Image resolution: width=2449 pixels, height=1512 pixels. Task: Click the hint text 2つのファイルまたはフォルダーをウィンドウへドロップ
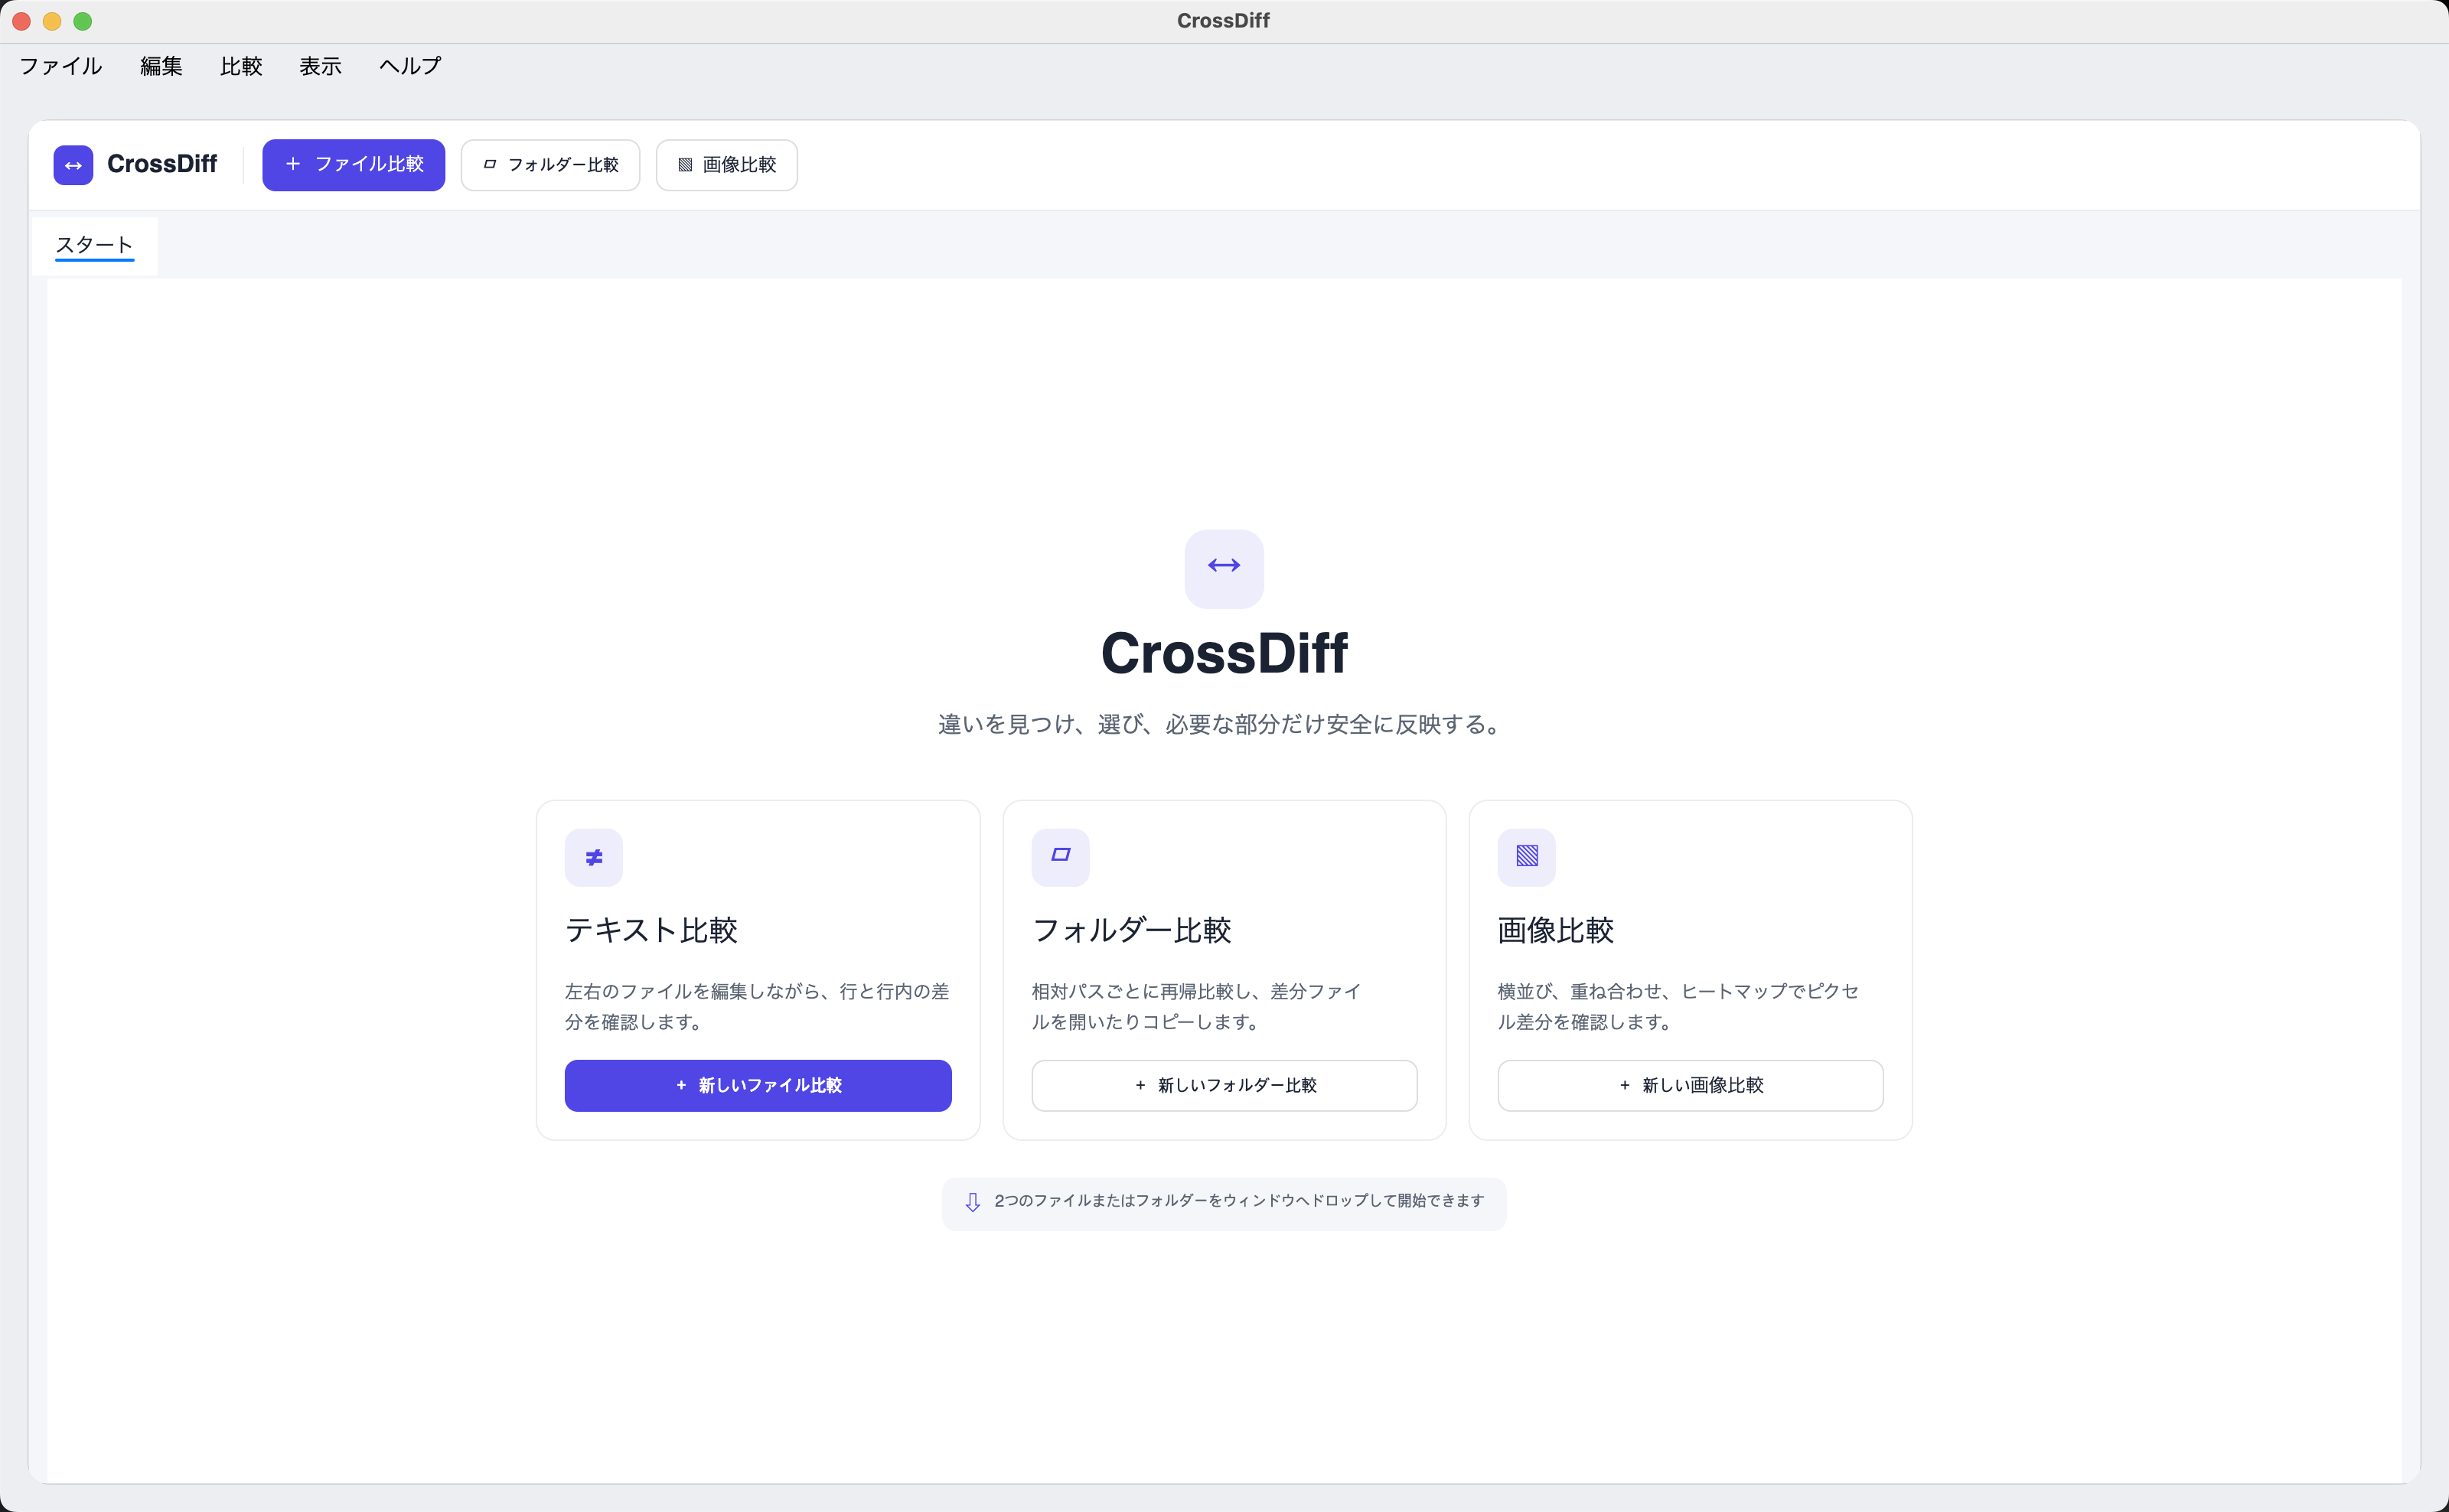pos(1239,1201)
